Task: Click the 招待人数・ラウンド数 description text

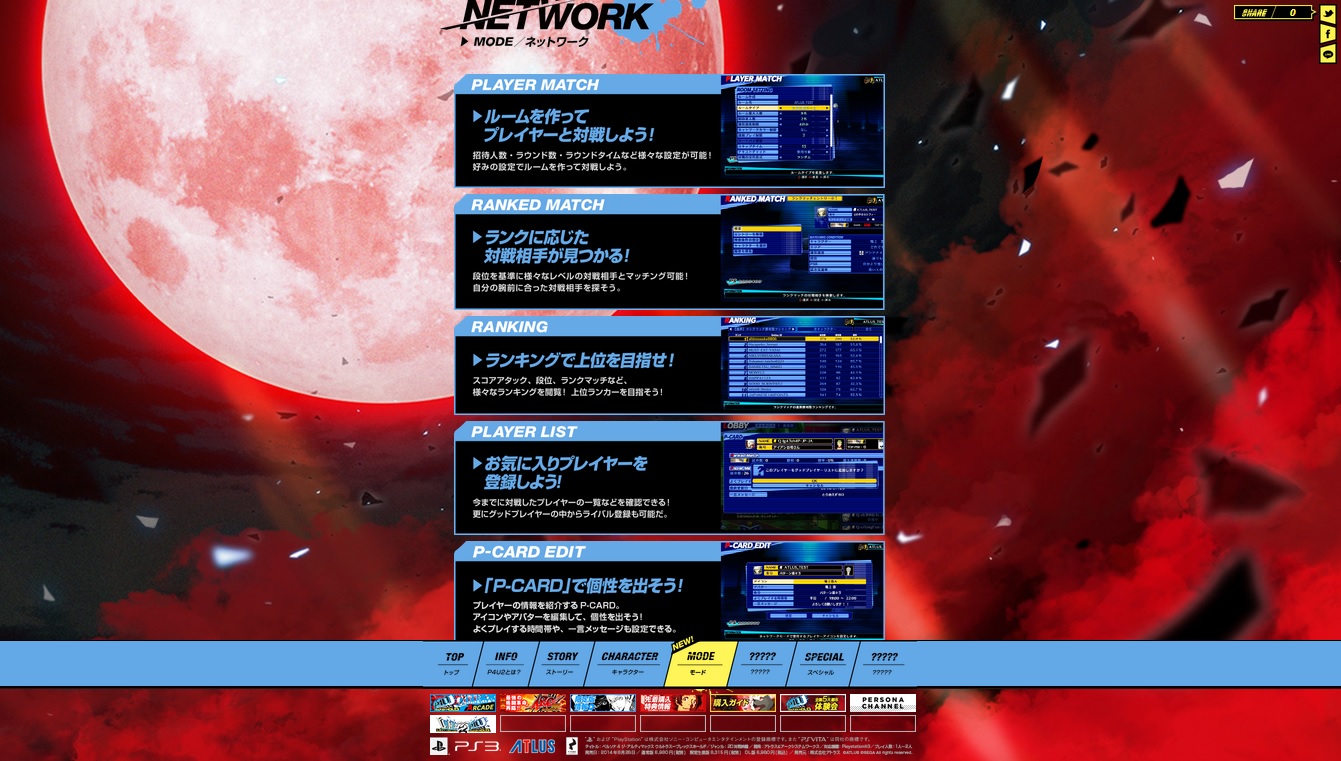Action: 592,161
